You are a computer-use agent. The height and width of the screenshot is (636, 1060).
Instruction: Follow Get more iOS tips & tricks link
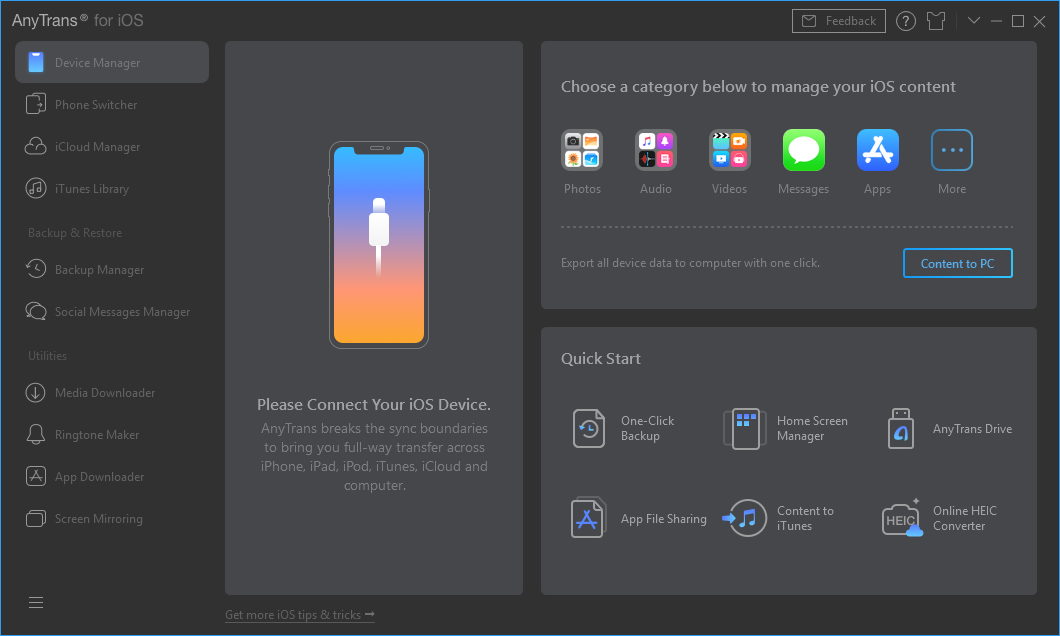point(299,615)
